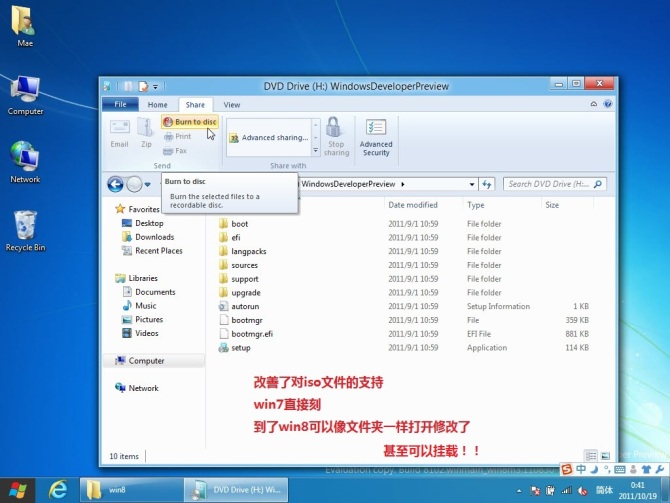The height and width of the screenshot is (503, 670).
Task: Click the search magnifier icon
Action: [598, 184]
